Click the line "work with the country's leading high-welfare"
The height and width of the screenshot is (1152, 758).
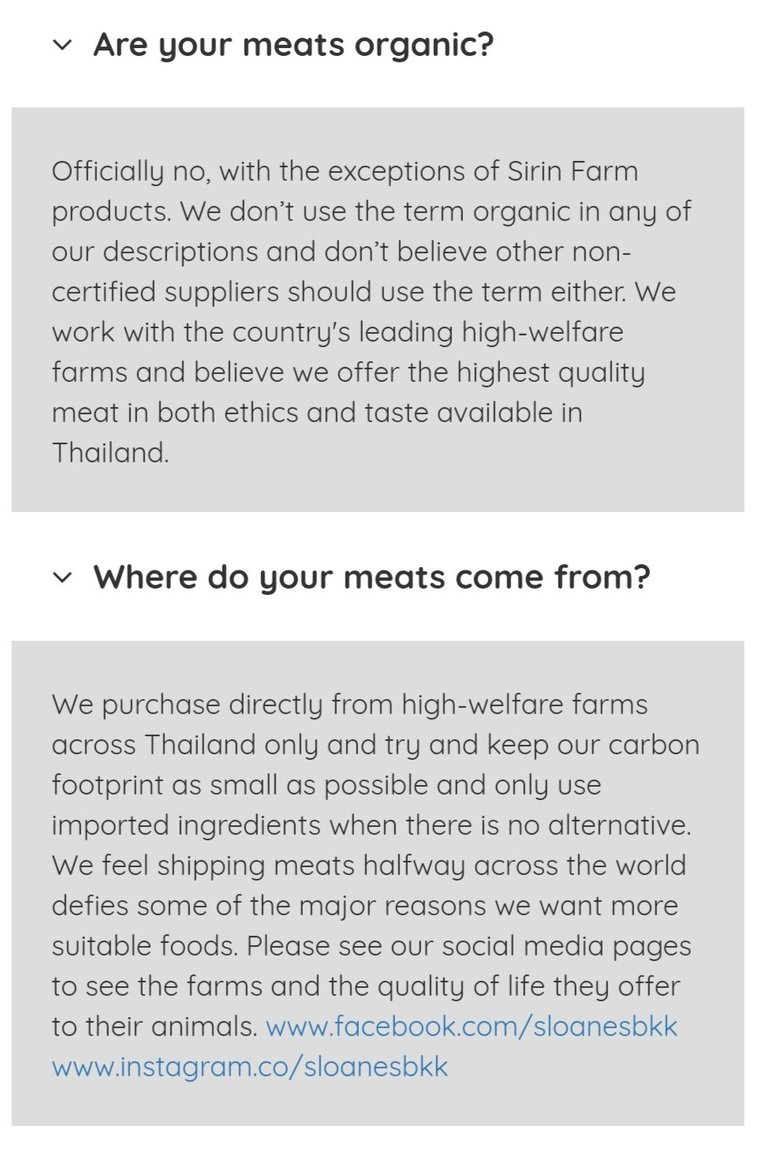(x=337, y=333)
